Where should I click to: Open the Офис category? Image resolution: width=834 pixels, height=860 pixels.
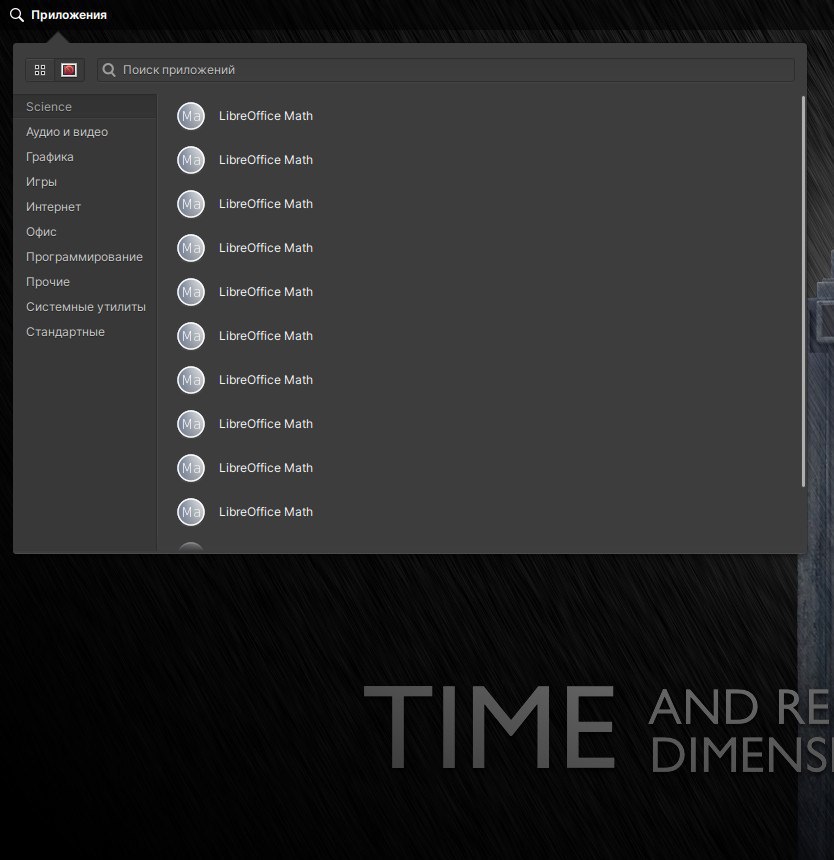coord(85,231)
